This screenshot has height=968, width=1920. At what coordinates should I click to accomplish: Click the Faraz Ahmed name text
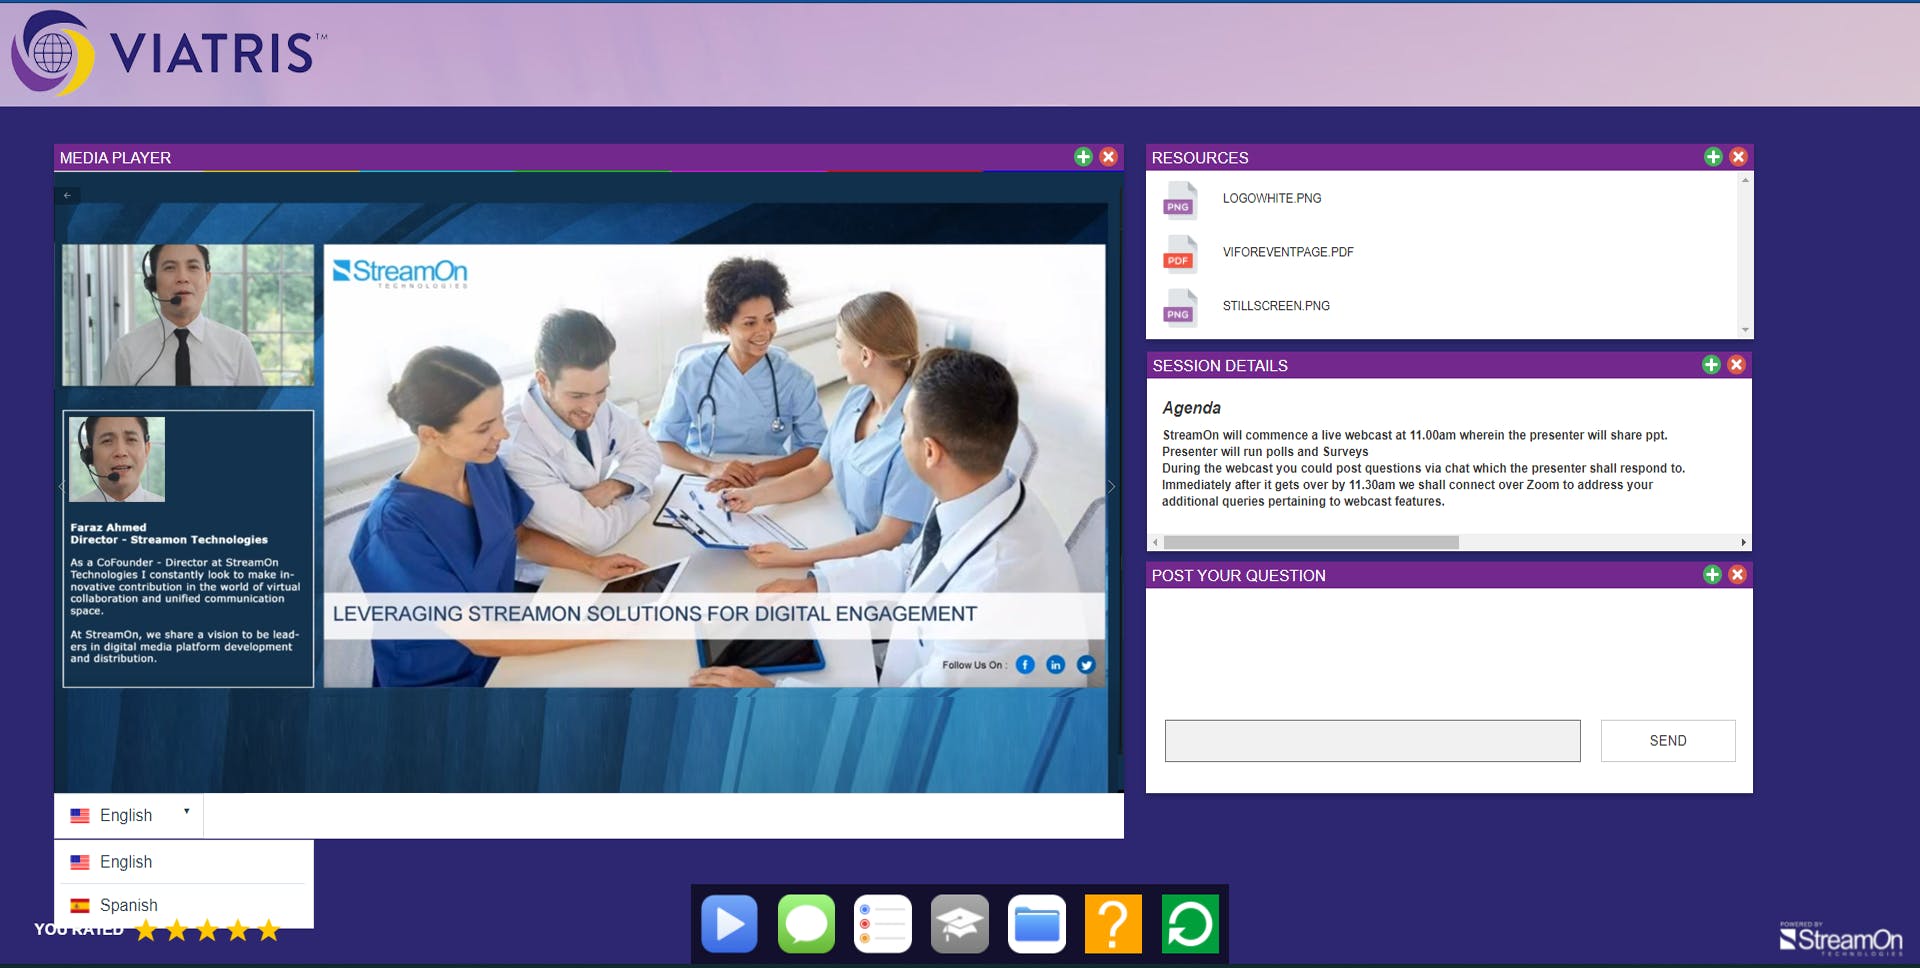point(108,527)
